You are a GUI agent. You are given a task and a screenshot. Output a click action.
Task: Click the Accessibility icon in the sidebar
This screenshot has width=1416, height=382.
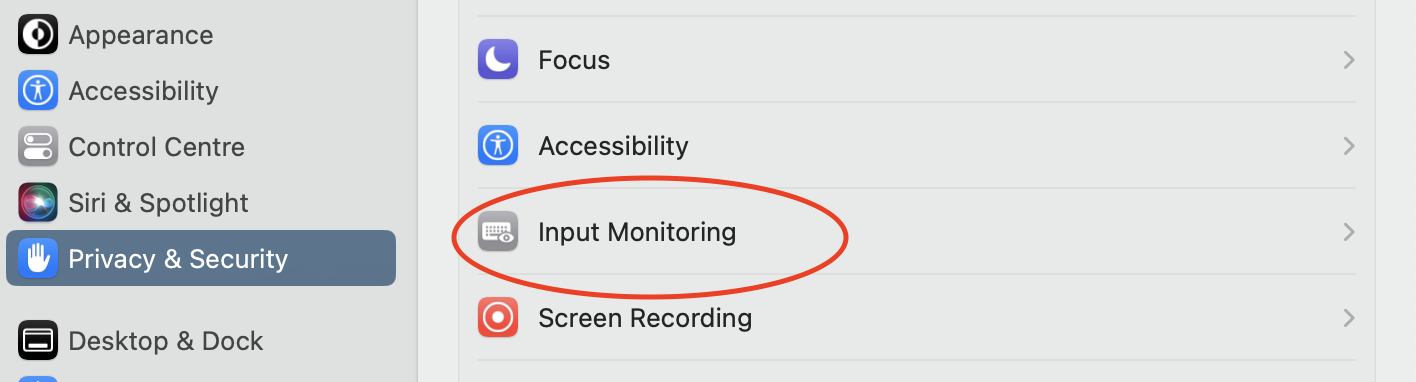[38, 91]
